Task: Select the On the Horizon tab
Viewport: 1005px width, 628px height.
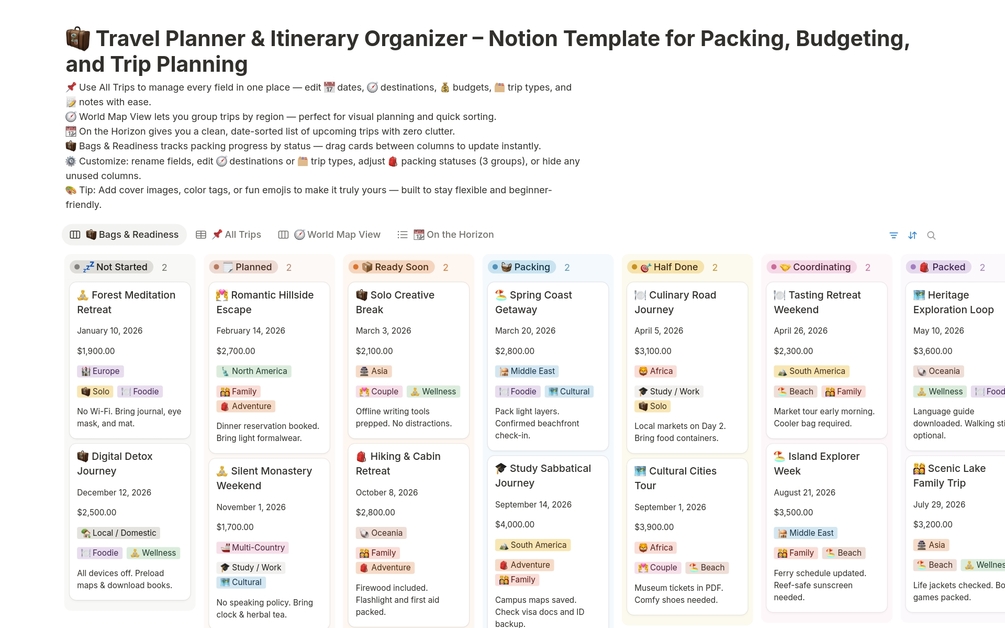Action: (x=453, y=235)
